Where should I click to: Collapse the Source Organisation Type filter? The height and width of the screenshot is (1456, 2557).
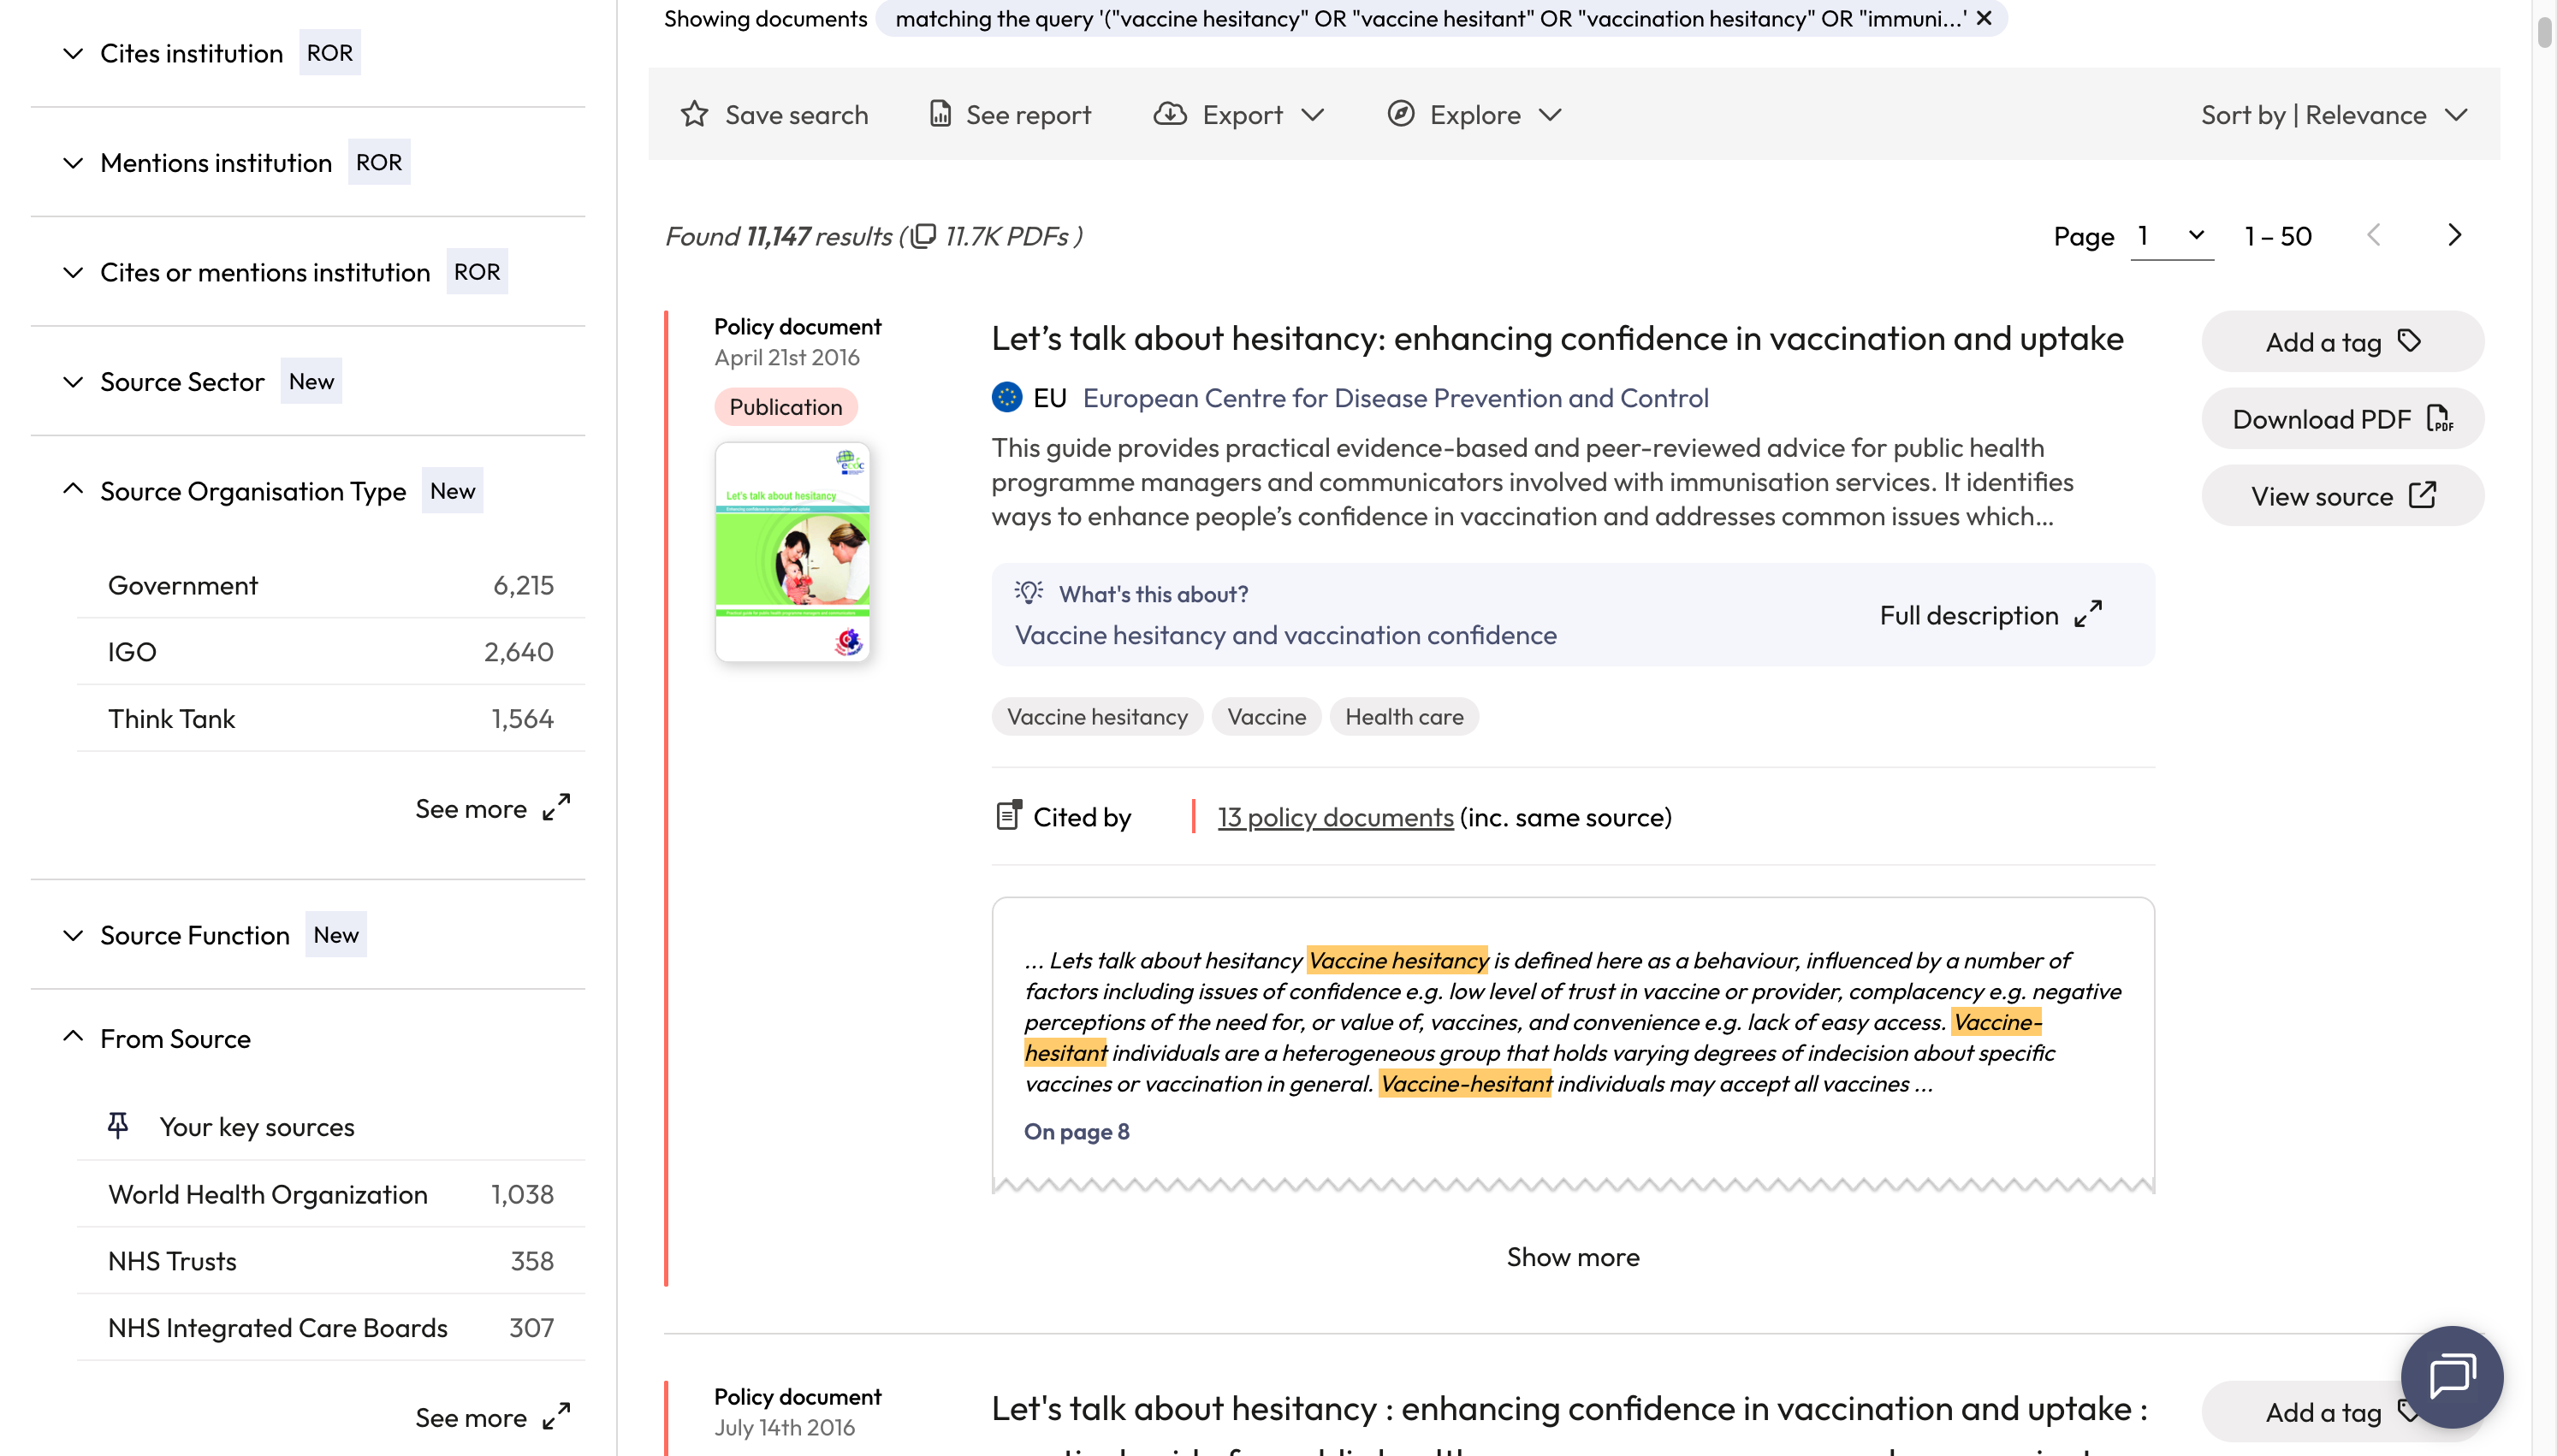73,489
